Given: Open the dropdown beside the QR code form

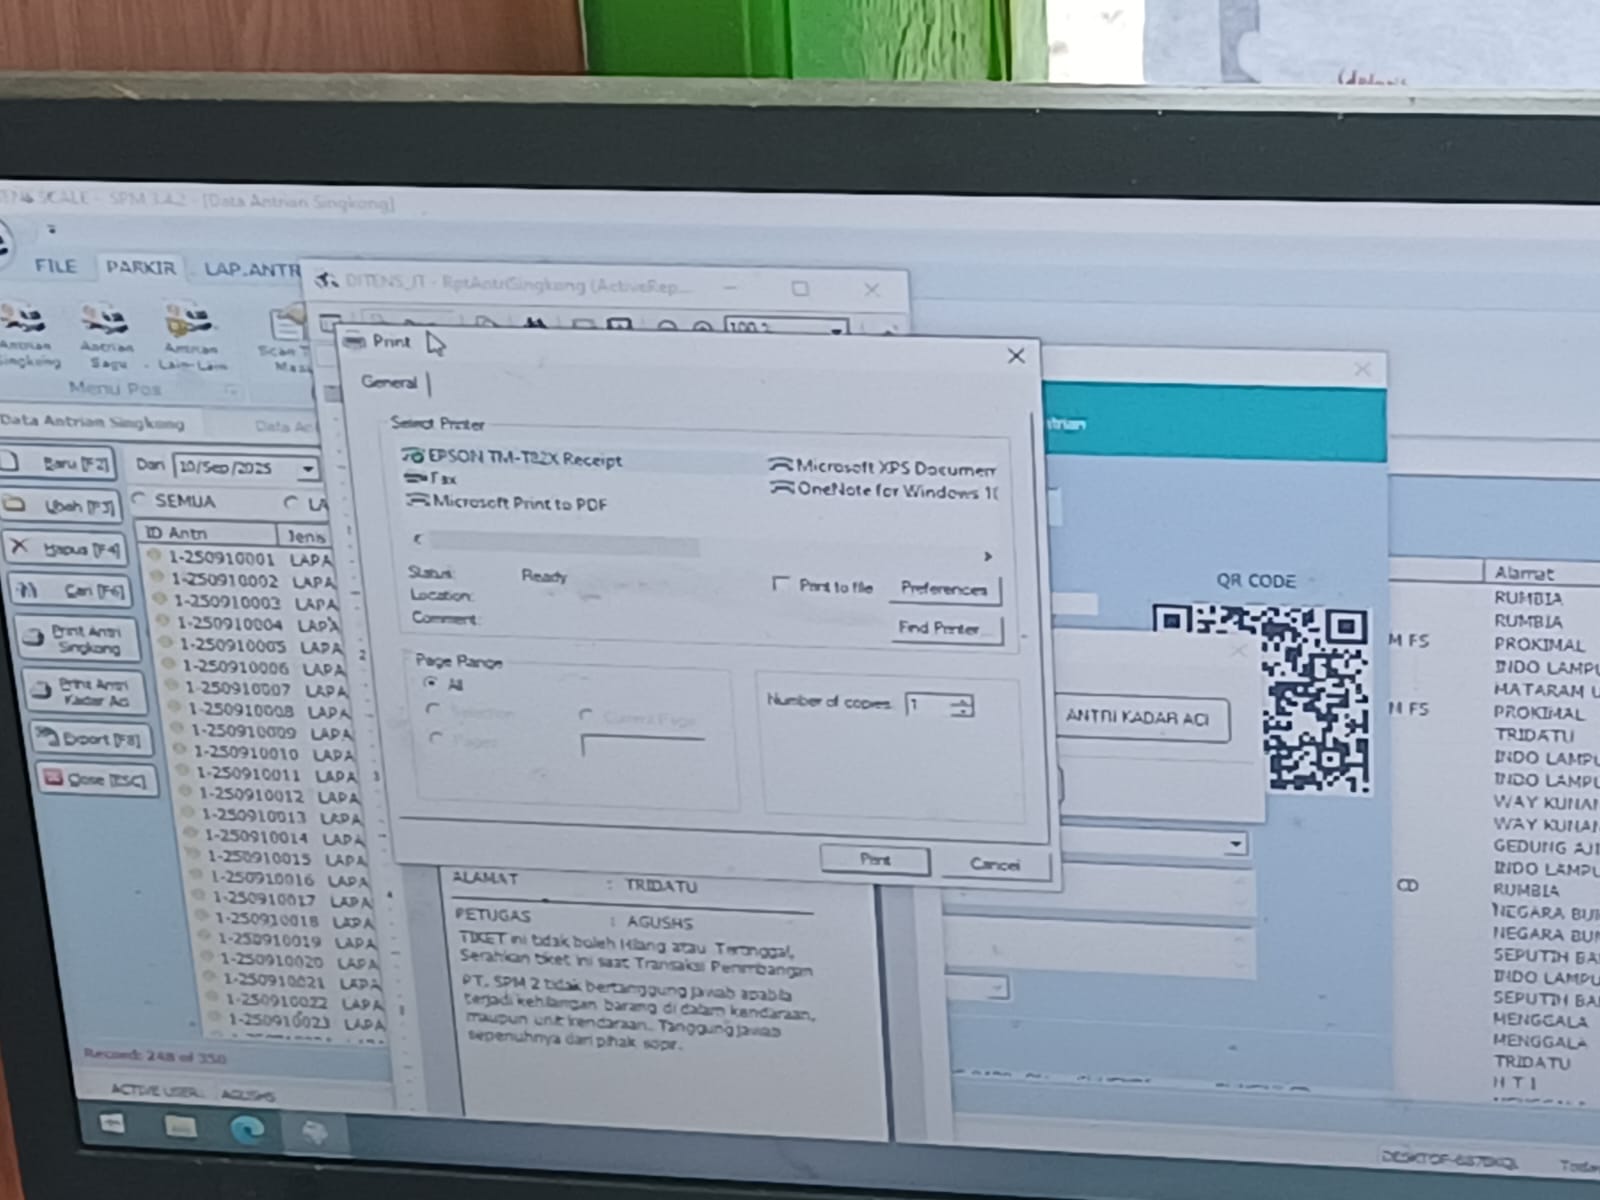Looking at the screenshot, I should click(x=1235, y=843).
